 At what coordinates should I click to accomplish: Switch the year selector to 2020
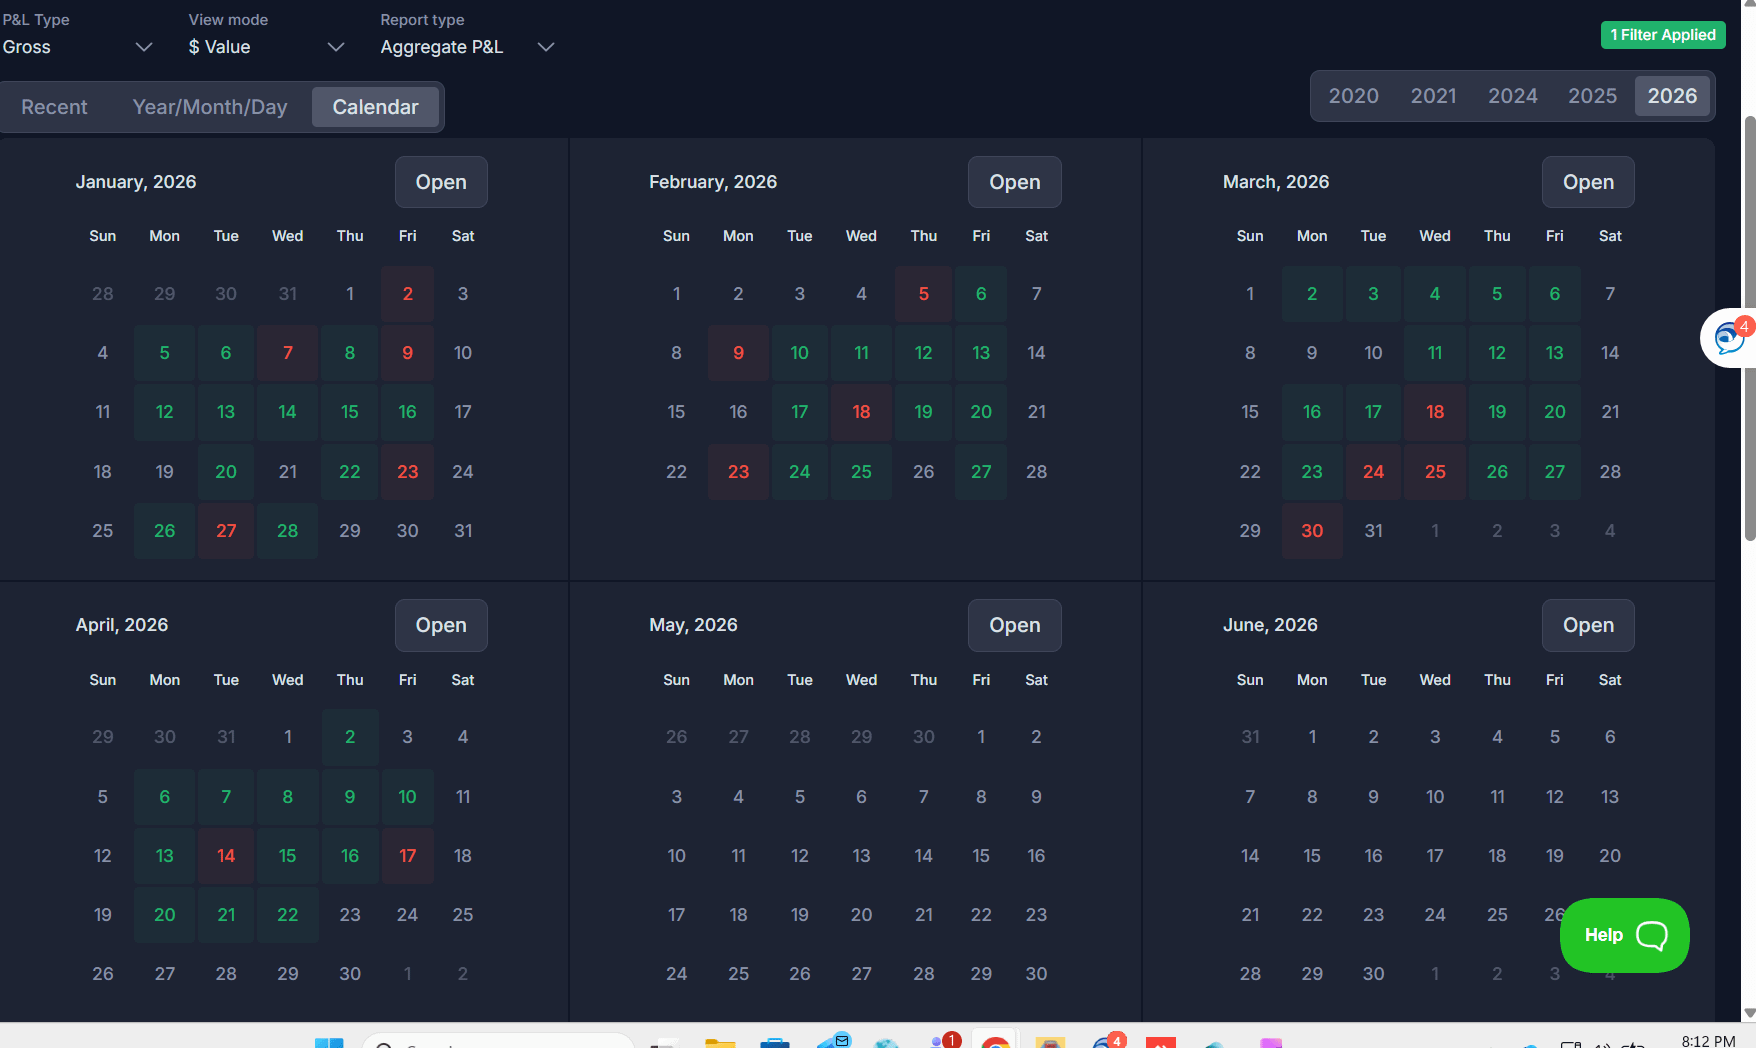(x=1353, y=96)
